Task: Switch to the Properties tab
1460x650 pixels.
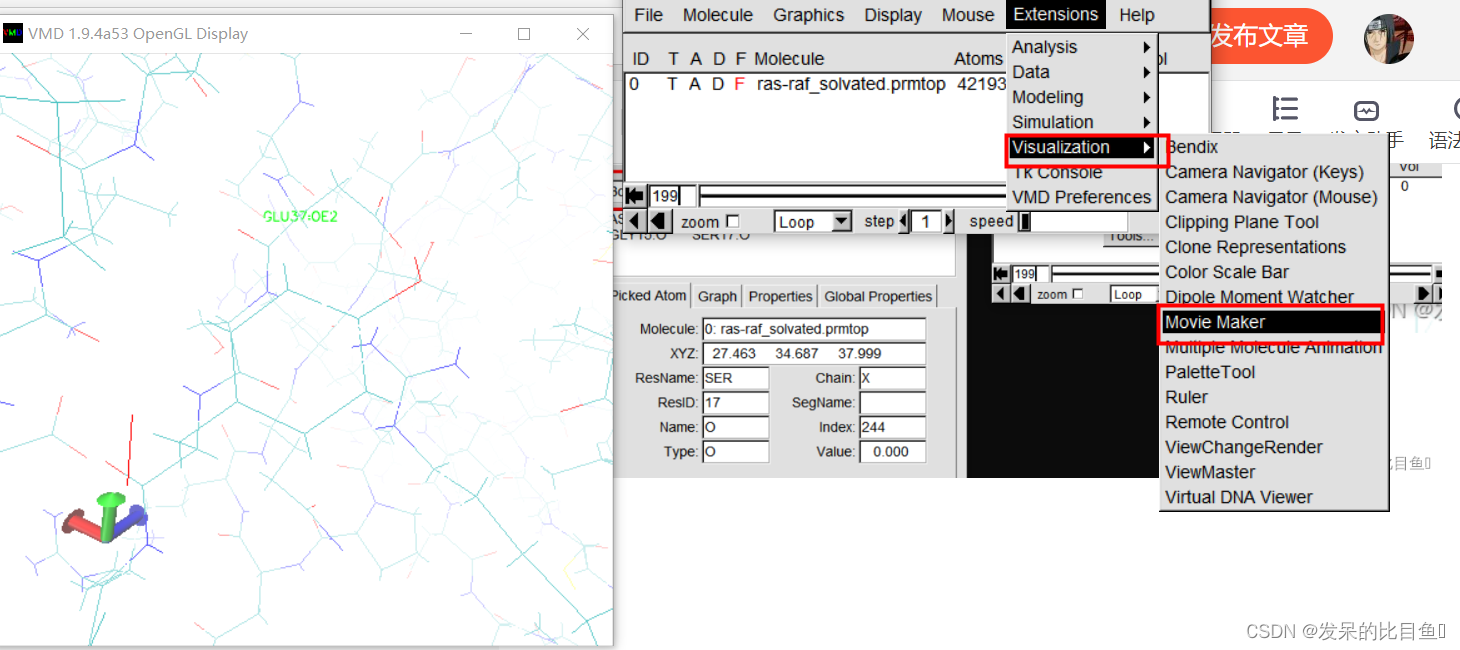Action: pos(780,296)
